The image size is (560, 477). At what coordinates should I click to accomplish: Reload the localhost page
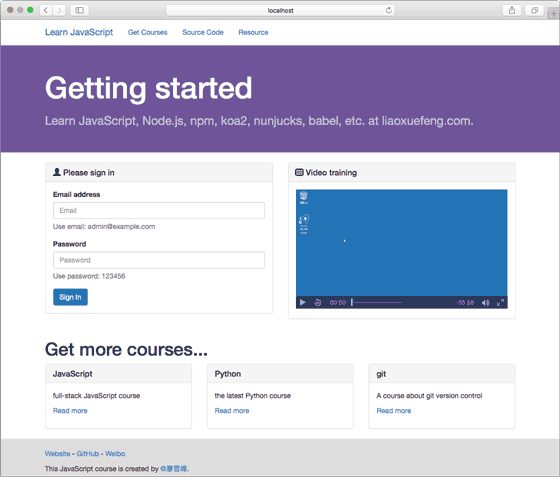(x=389, y=10)
